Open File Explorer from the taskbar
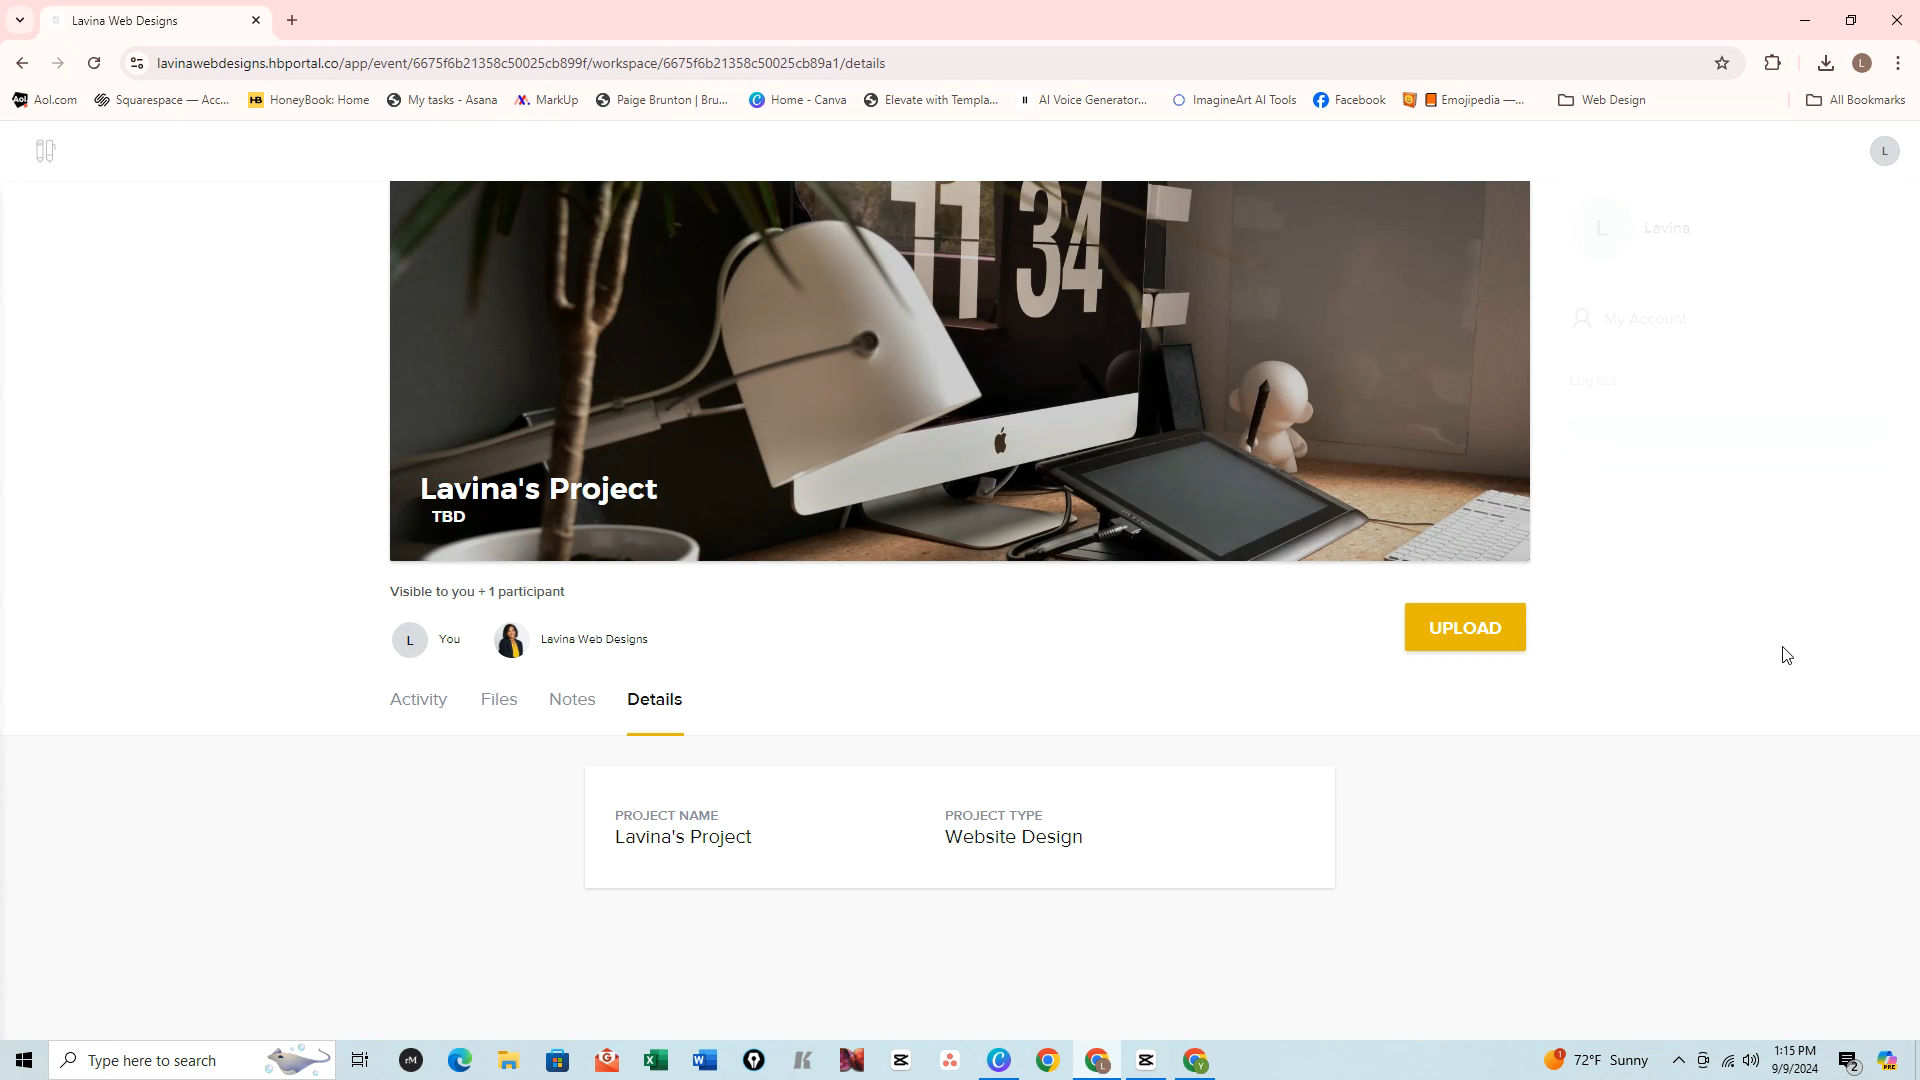The width and height of the screenshot is (1920, 1080). point(509,1060)
